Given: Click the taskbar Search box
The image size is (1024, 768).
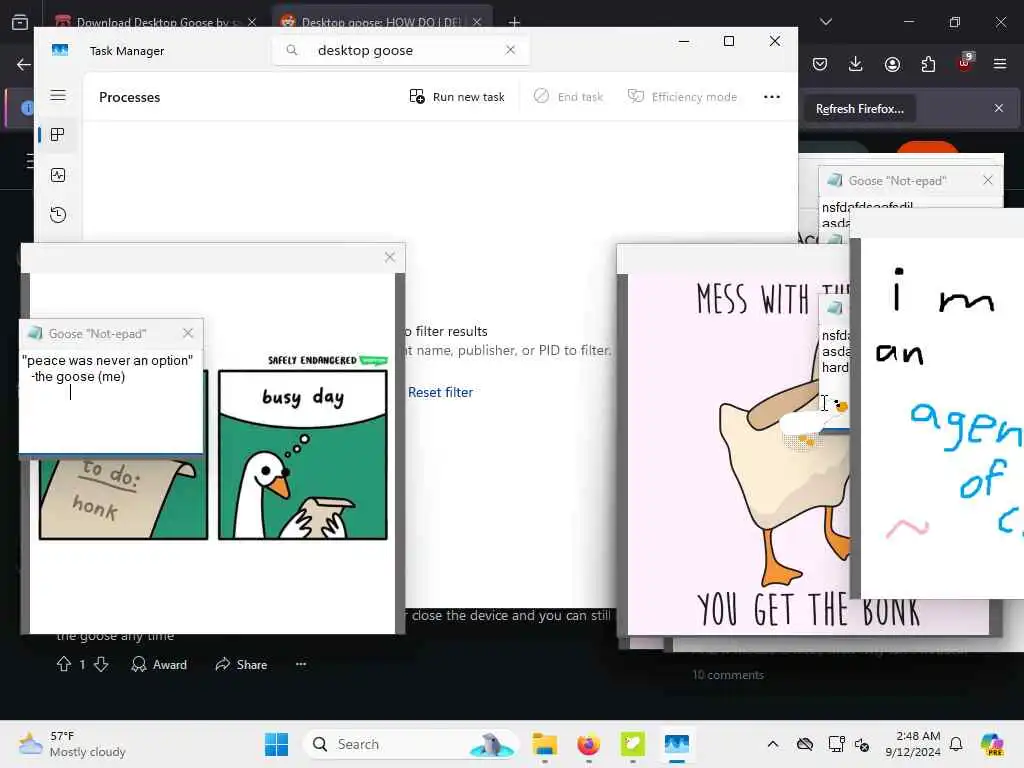Looking at the screenshot, I should pos(410,744).
